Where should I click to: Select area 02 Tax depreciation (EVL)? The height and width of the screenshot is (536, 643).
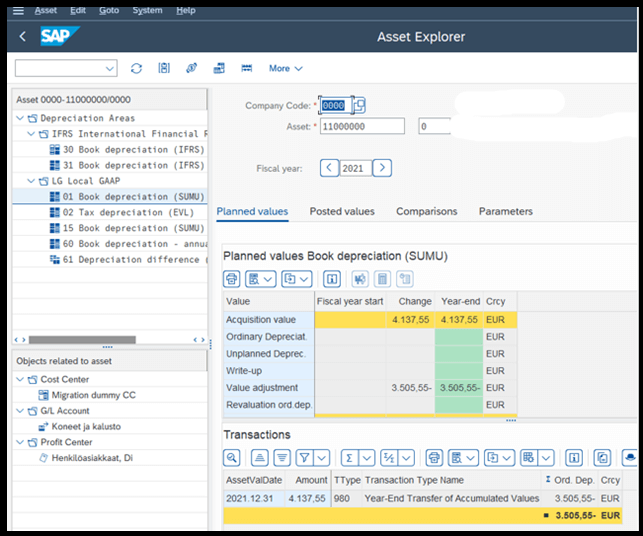(122, 212)
